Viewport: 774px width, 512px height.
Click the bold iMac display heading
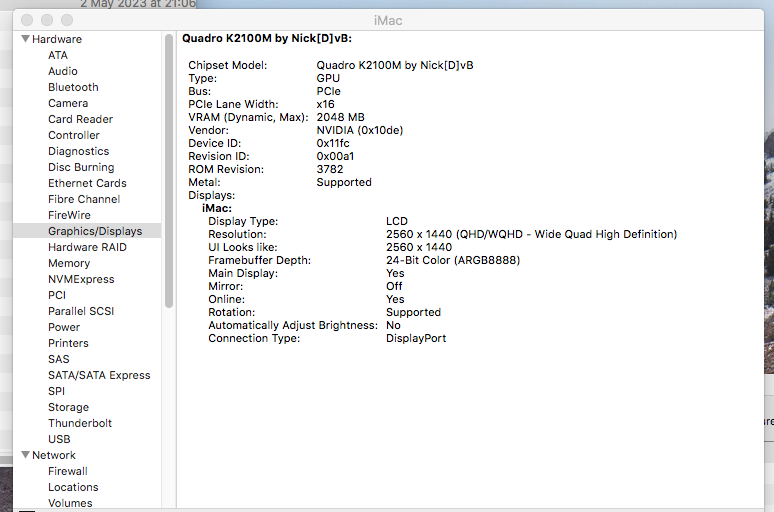(217, 208)
